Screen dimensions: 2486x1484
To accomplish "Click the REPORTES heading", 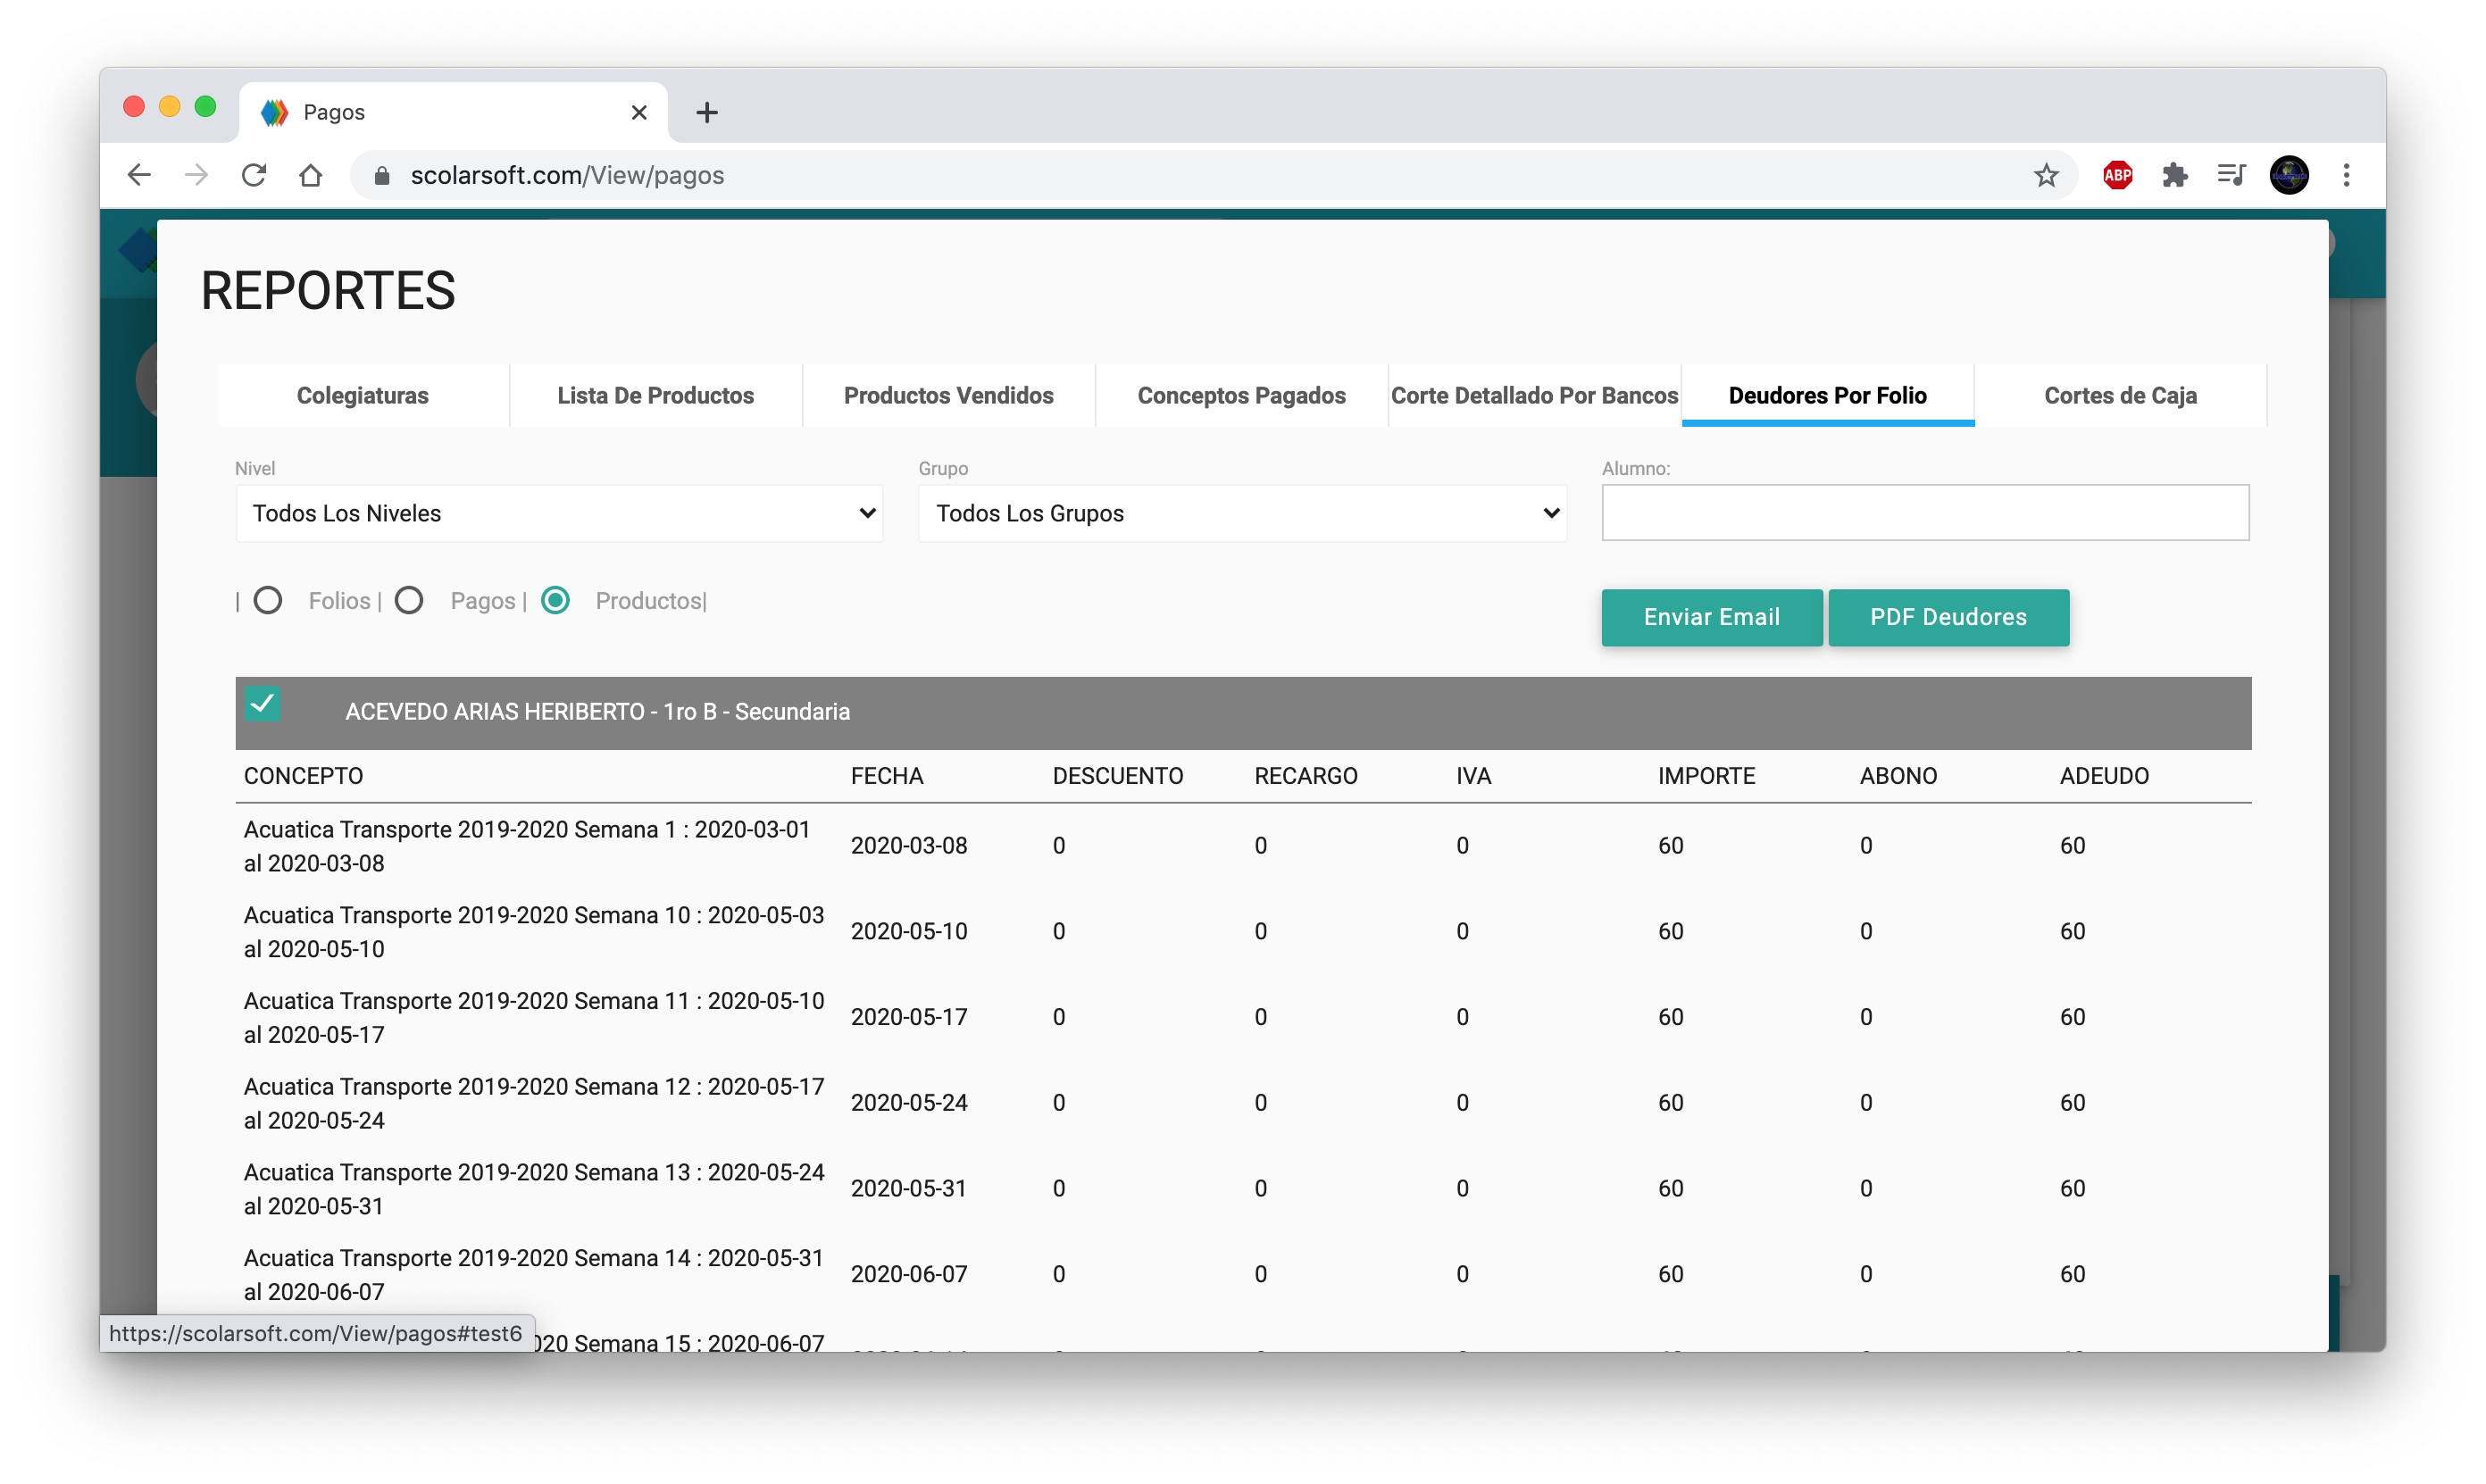I will coord(328,291).
